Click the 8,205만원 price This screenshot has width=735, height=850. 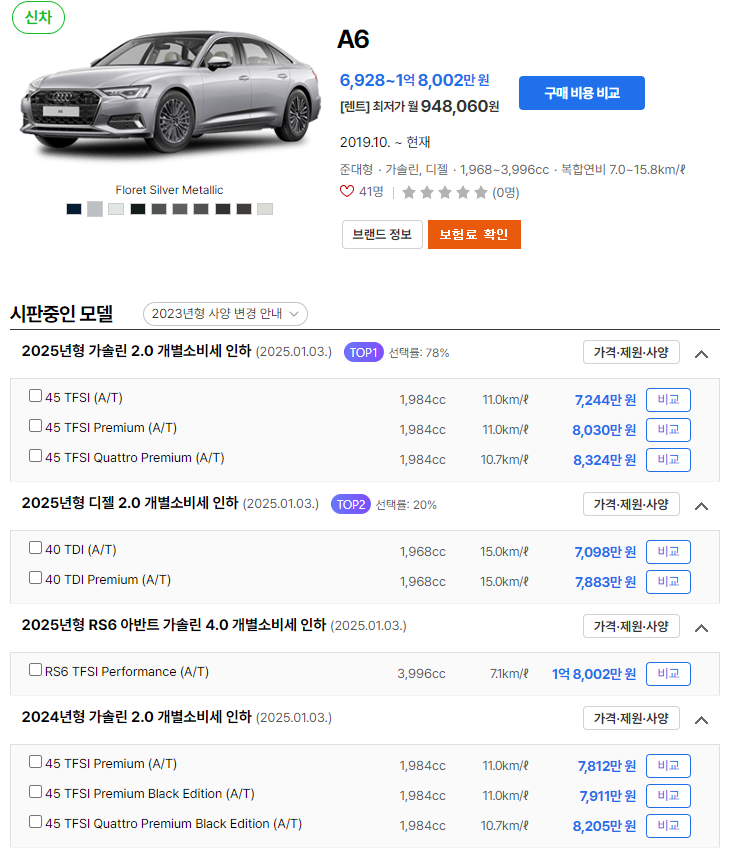tap(604, 826)
